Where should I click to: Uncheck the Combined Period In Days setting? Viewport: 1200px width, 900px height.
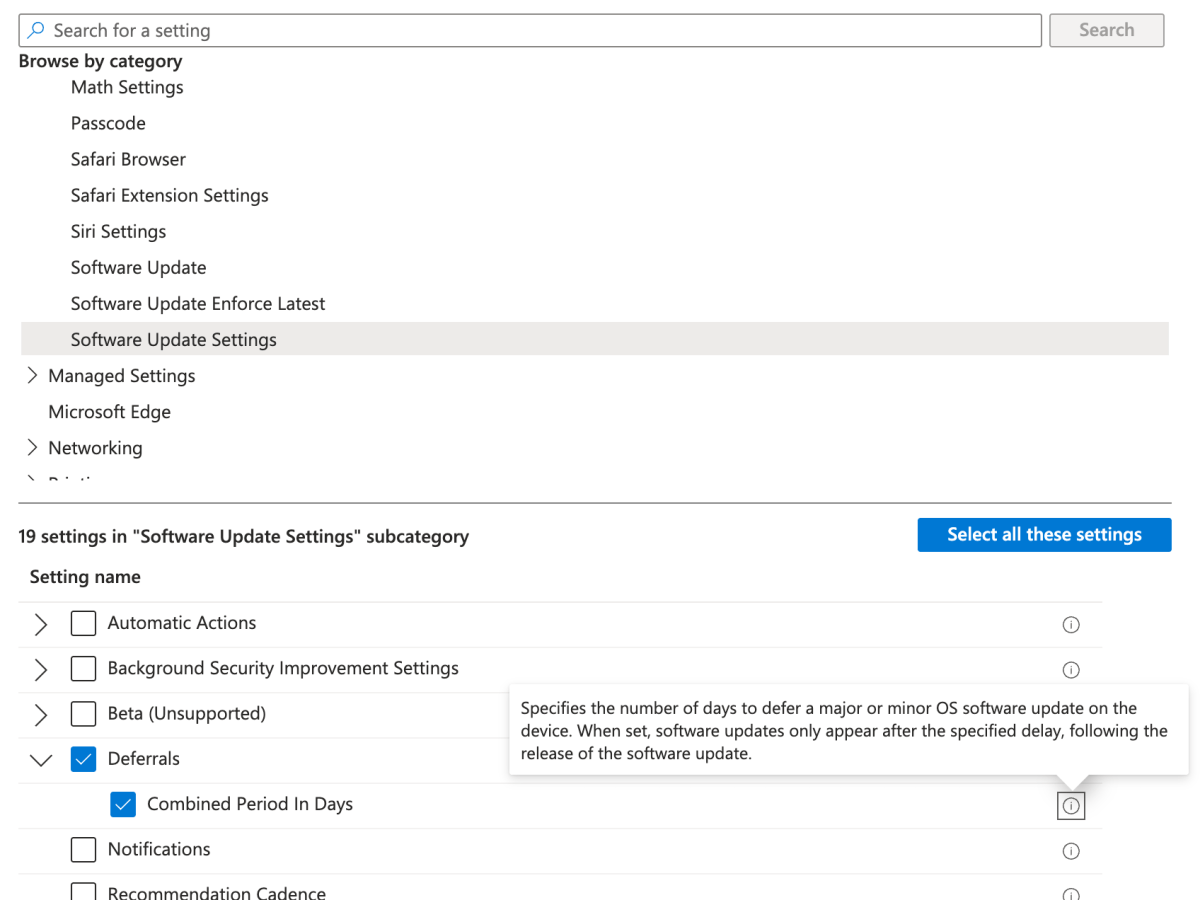(x=123, y=803)
